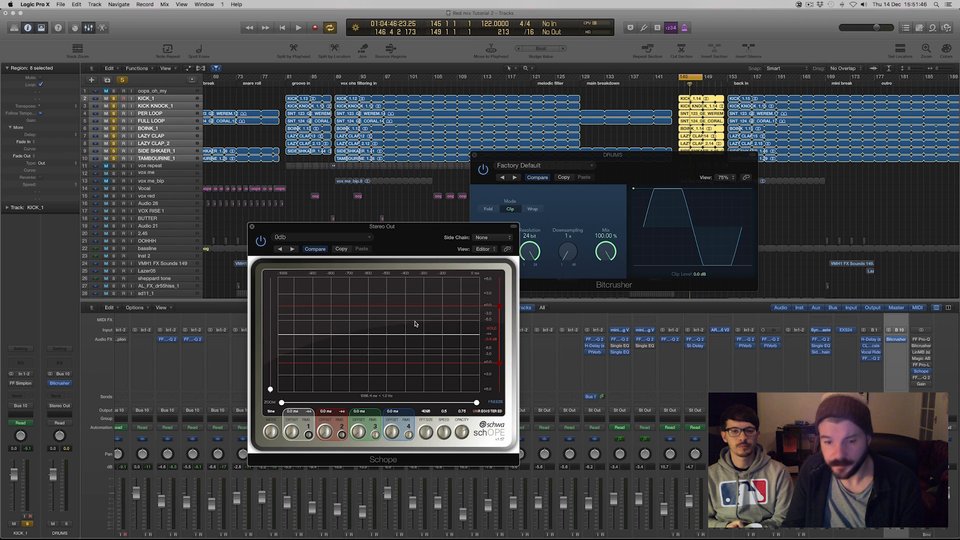
Task: Toggle Schope plugin power button
Action: click(260, 241)
